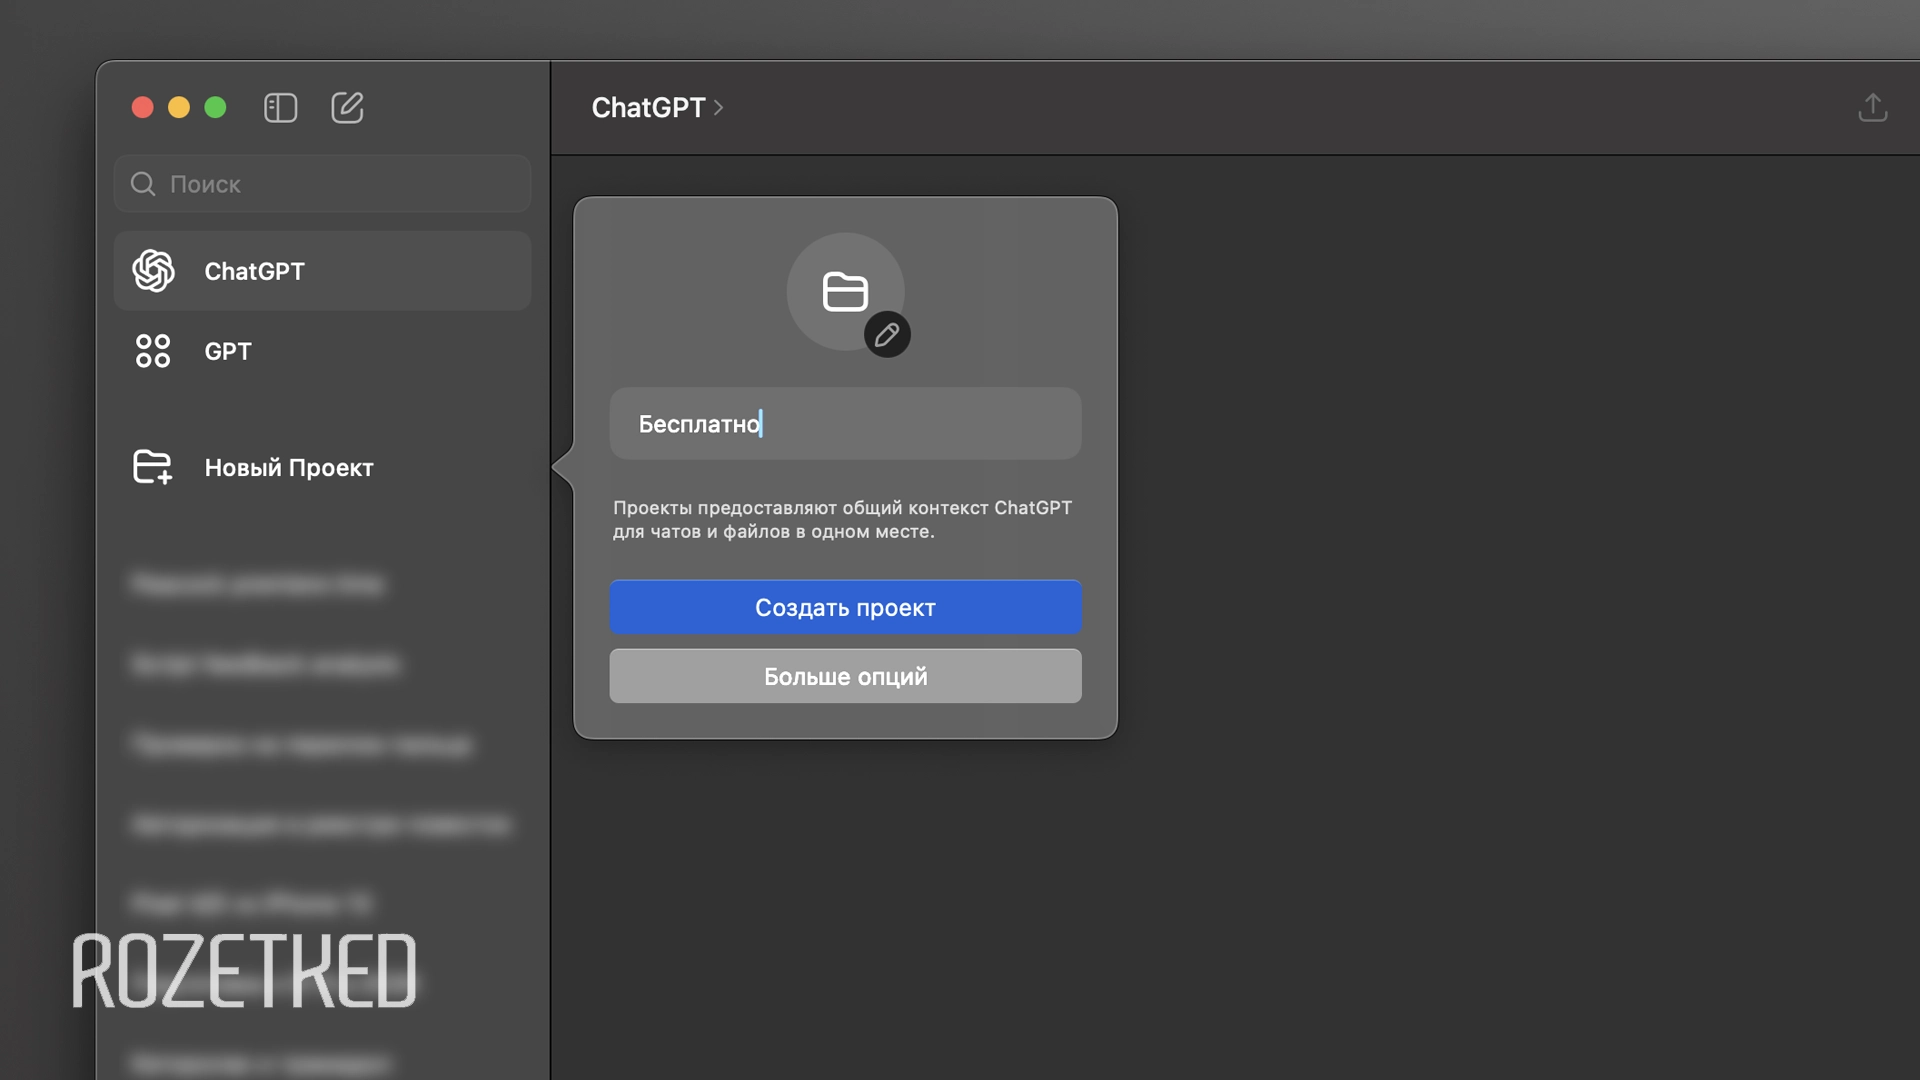
Task: Click the project name field showing Бесплатно
Action: point(845,423)
